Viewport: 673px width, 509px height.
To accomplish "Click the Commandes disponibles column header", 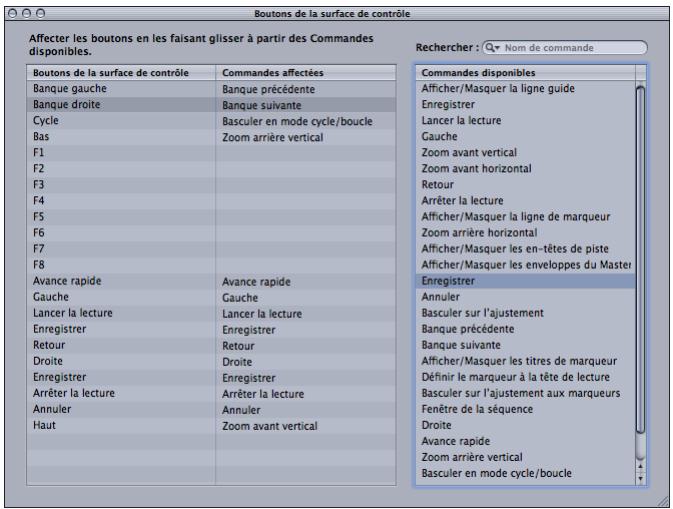I will 525,73.
